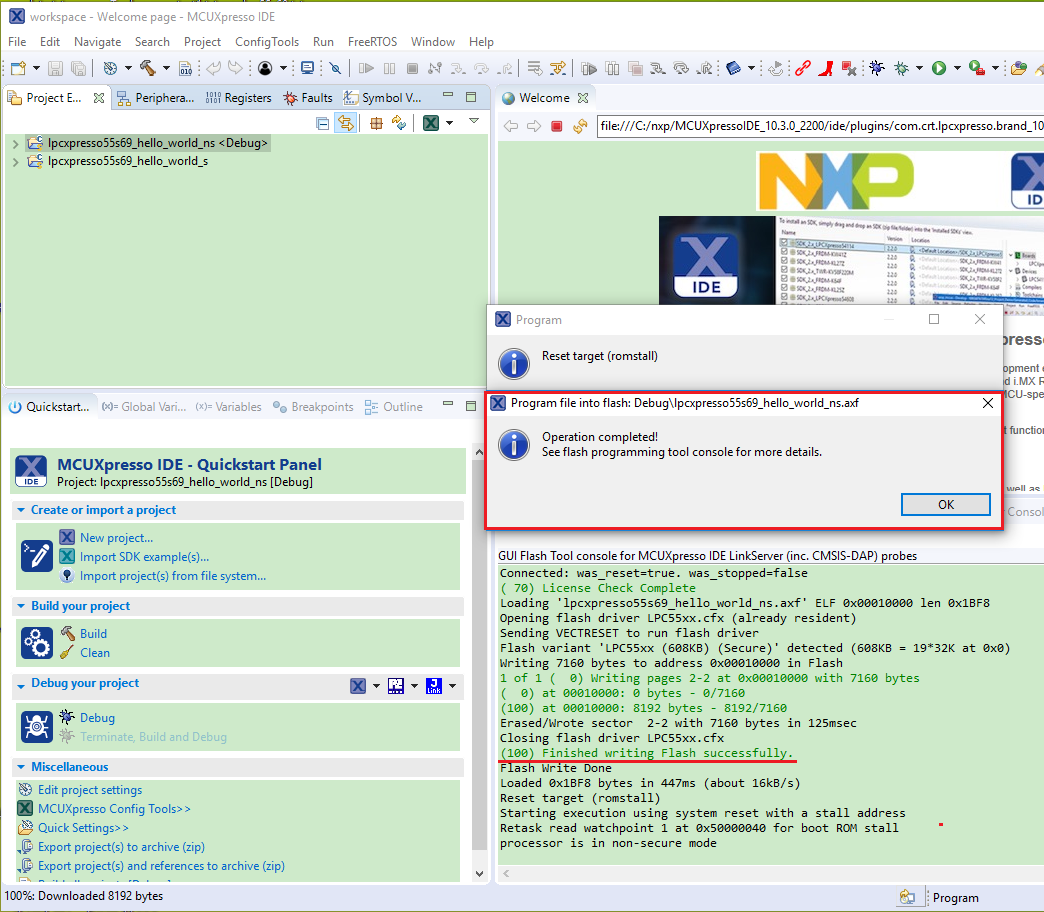Viewport: 1044px width, 912px height.
Task: Click the Save icon in the toolbar
Action: pyautogui.click(x=54, y=68)
